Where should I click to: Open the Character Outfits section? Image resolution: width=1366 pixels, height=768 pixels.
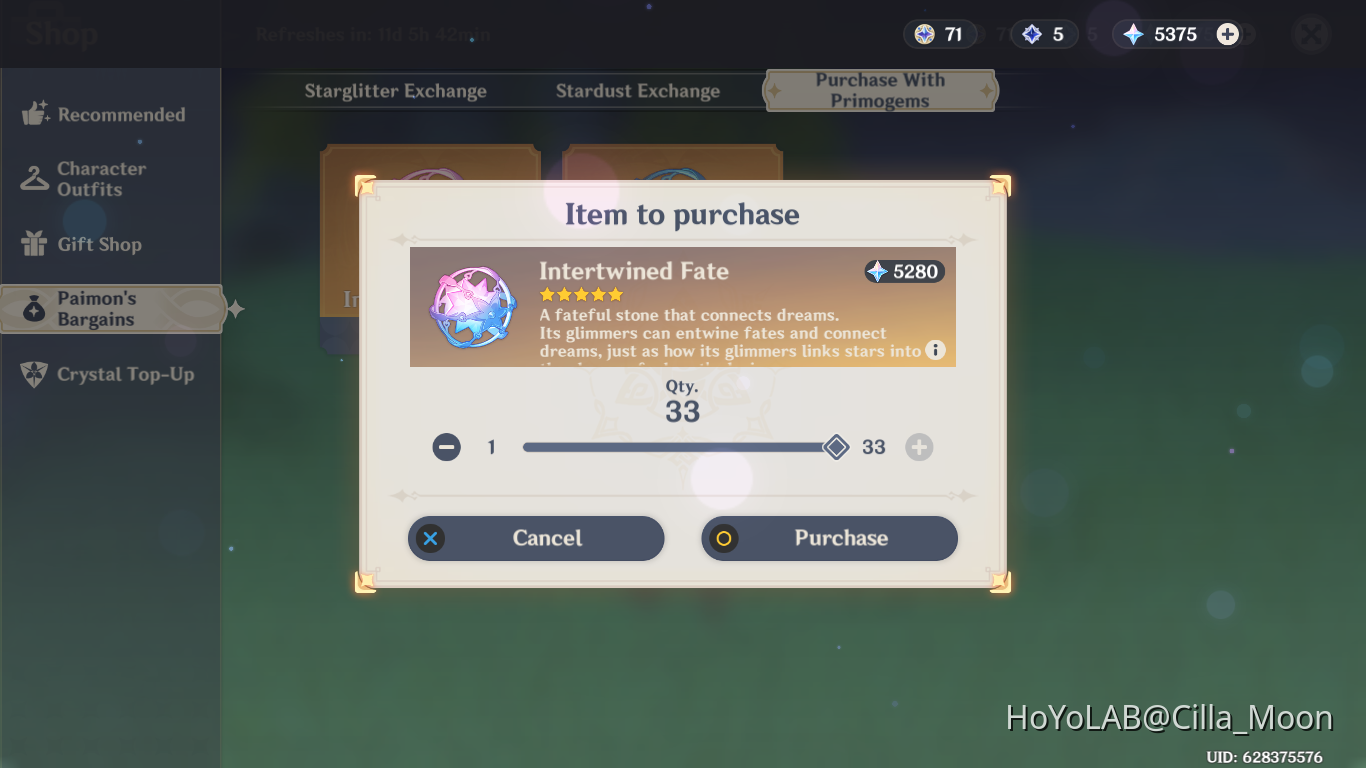(85, 179)
